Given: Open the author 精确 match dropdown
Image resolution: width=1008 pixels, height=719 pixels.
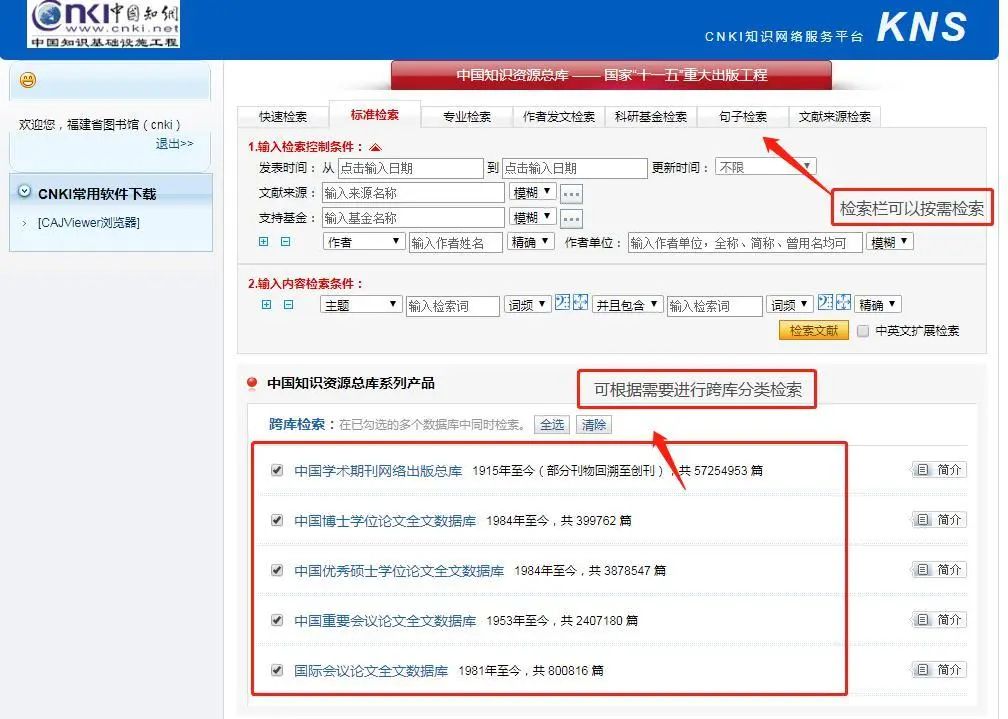Looking at the screenshot, I should point(530,242).
